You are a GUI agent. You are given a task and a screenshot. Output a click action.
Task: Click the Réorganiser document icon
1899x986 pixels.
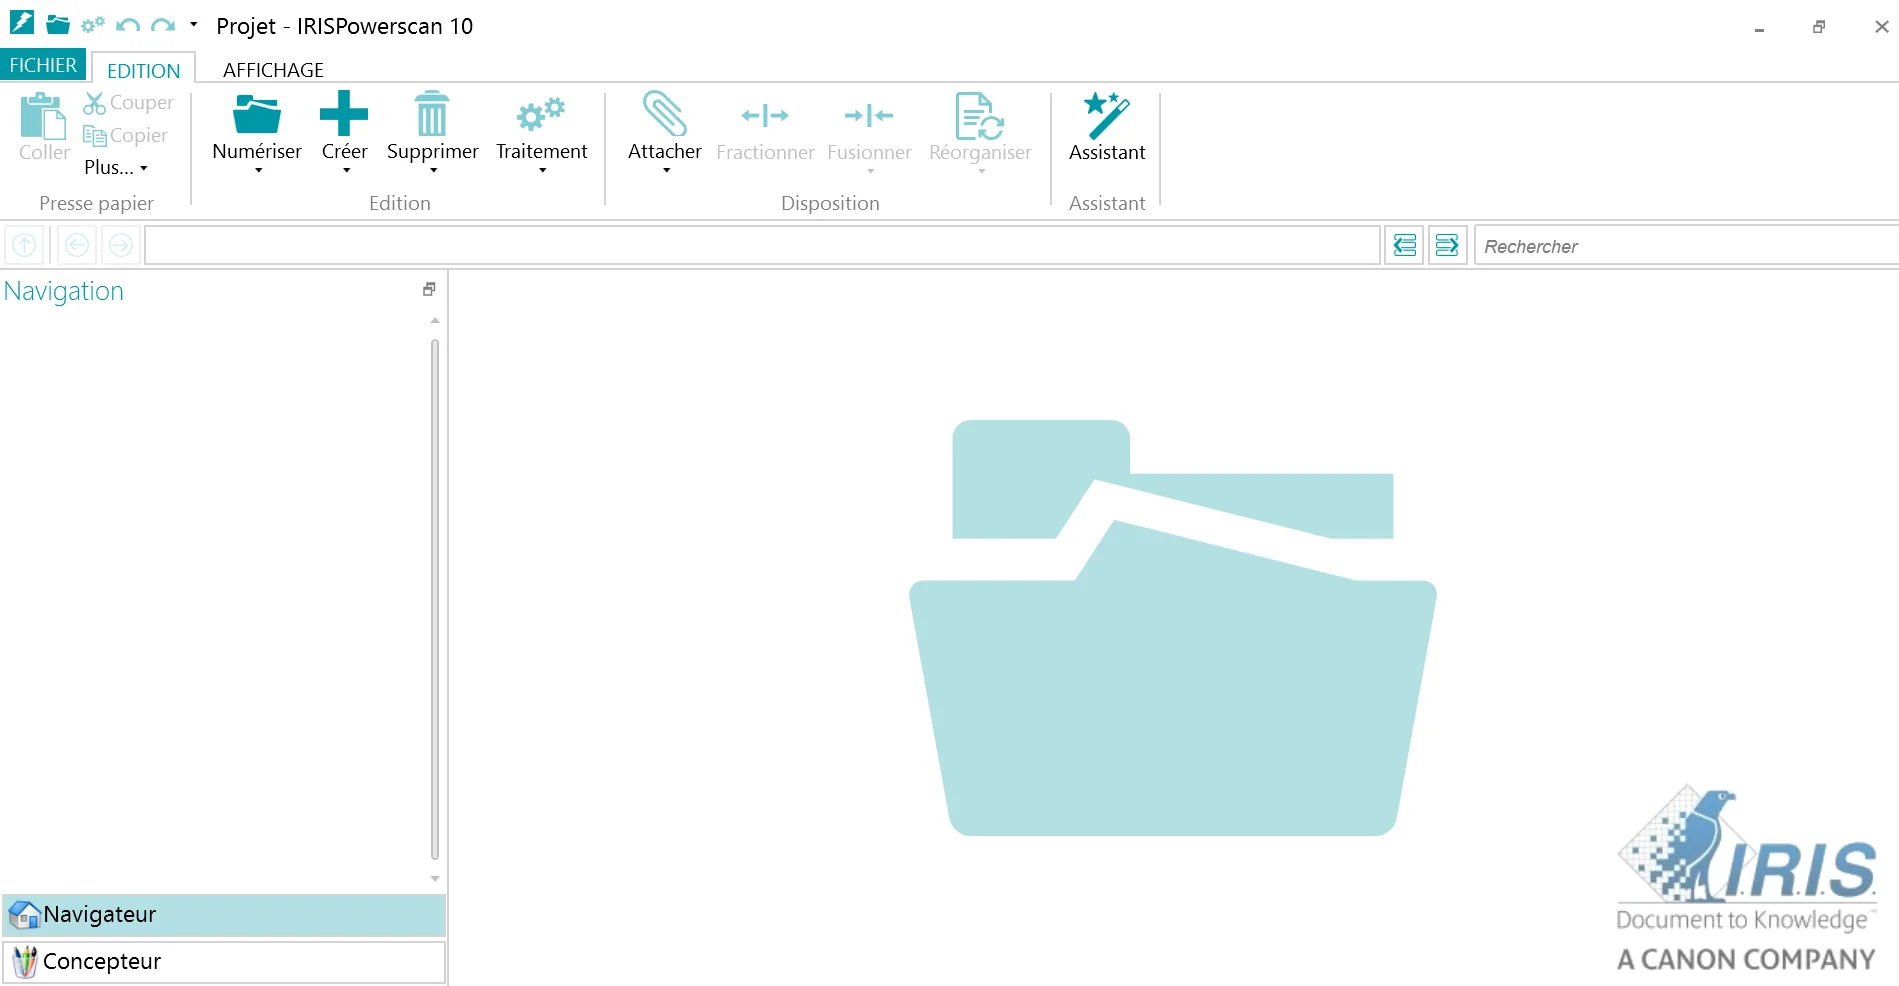coord(979,115)
